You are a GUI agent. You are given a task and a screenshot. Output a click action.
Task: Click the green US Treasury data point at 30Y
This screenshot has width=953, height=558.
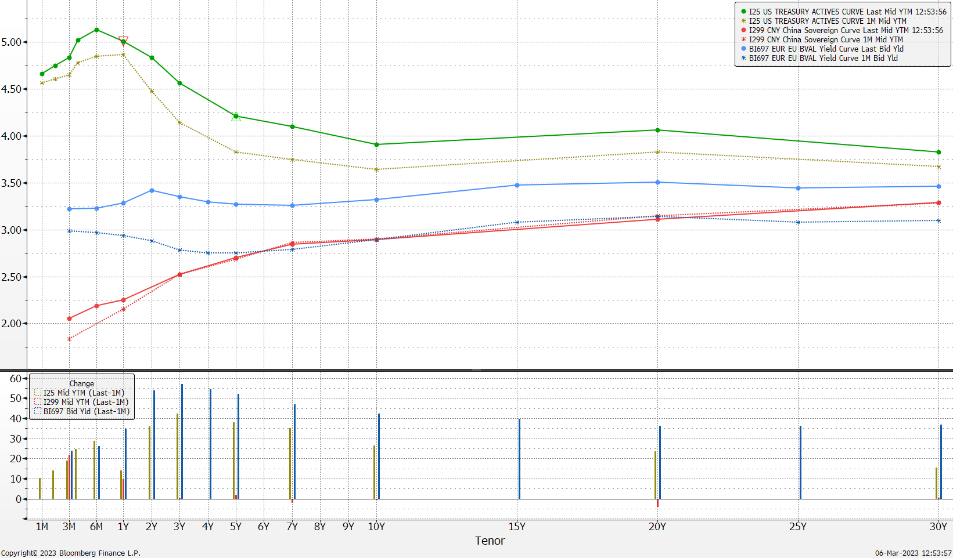pos(938,152)
